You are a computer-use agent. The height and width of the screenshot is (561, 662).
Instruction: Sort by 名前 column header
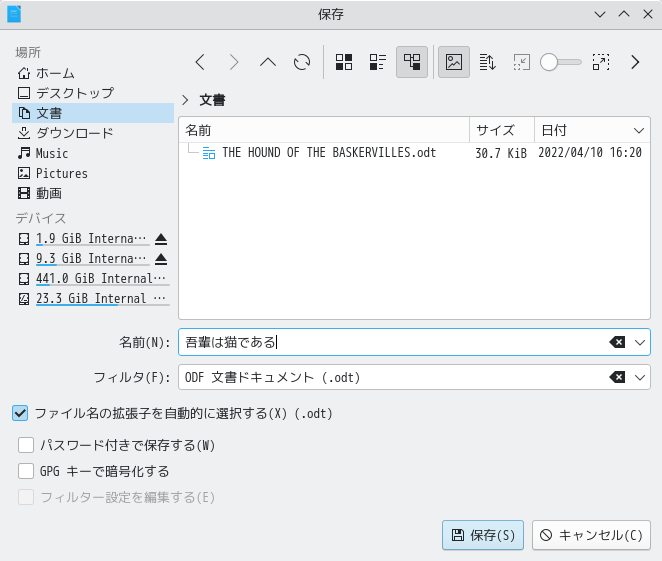(x=324, y=130)
